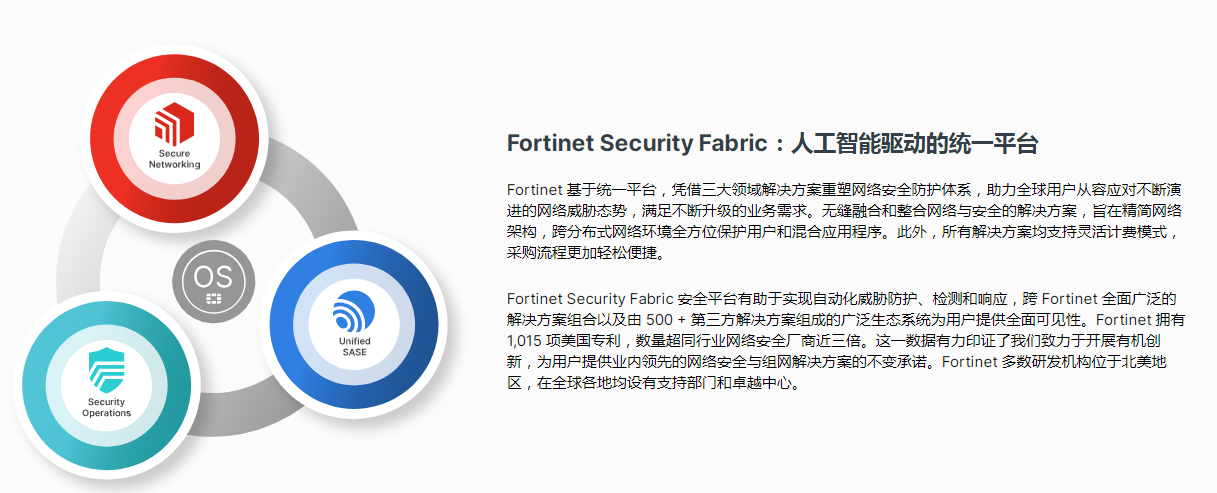The width and height of the screenshot is (1217, 493).
Task: Click the "Security Operations" text label
Action: pos(106,407)
